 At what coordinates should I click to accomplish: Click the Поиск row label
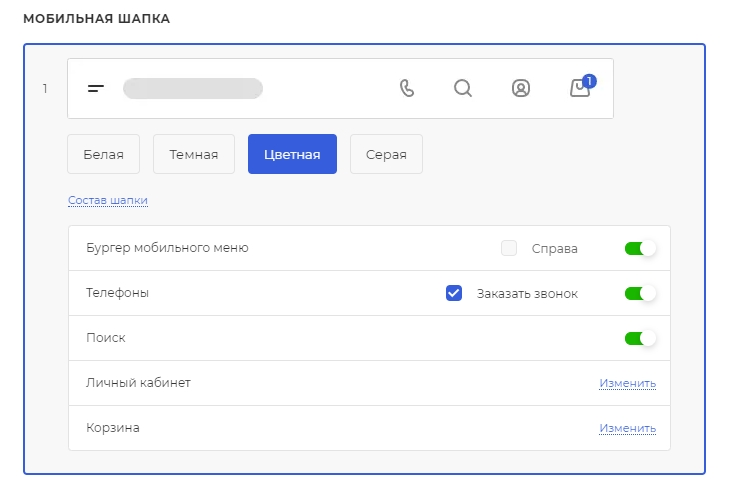pyautogui.click(x=106, y=337)
